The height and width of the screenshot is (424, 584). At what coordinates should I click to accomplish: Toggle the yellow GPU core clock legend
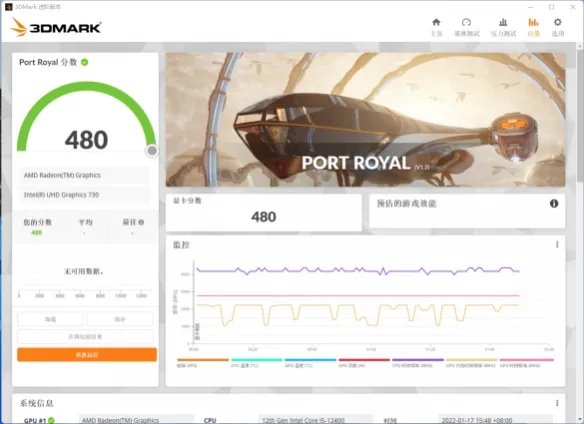tap(472, 363)
